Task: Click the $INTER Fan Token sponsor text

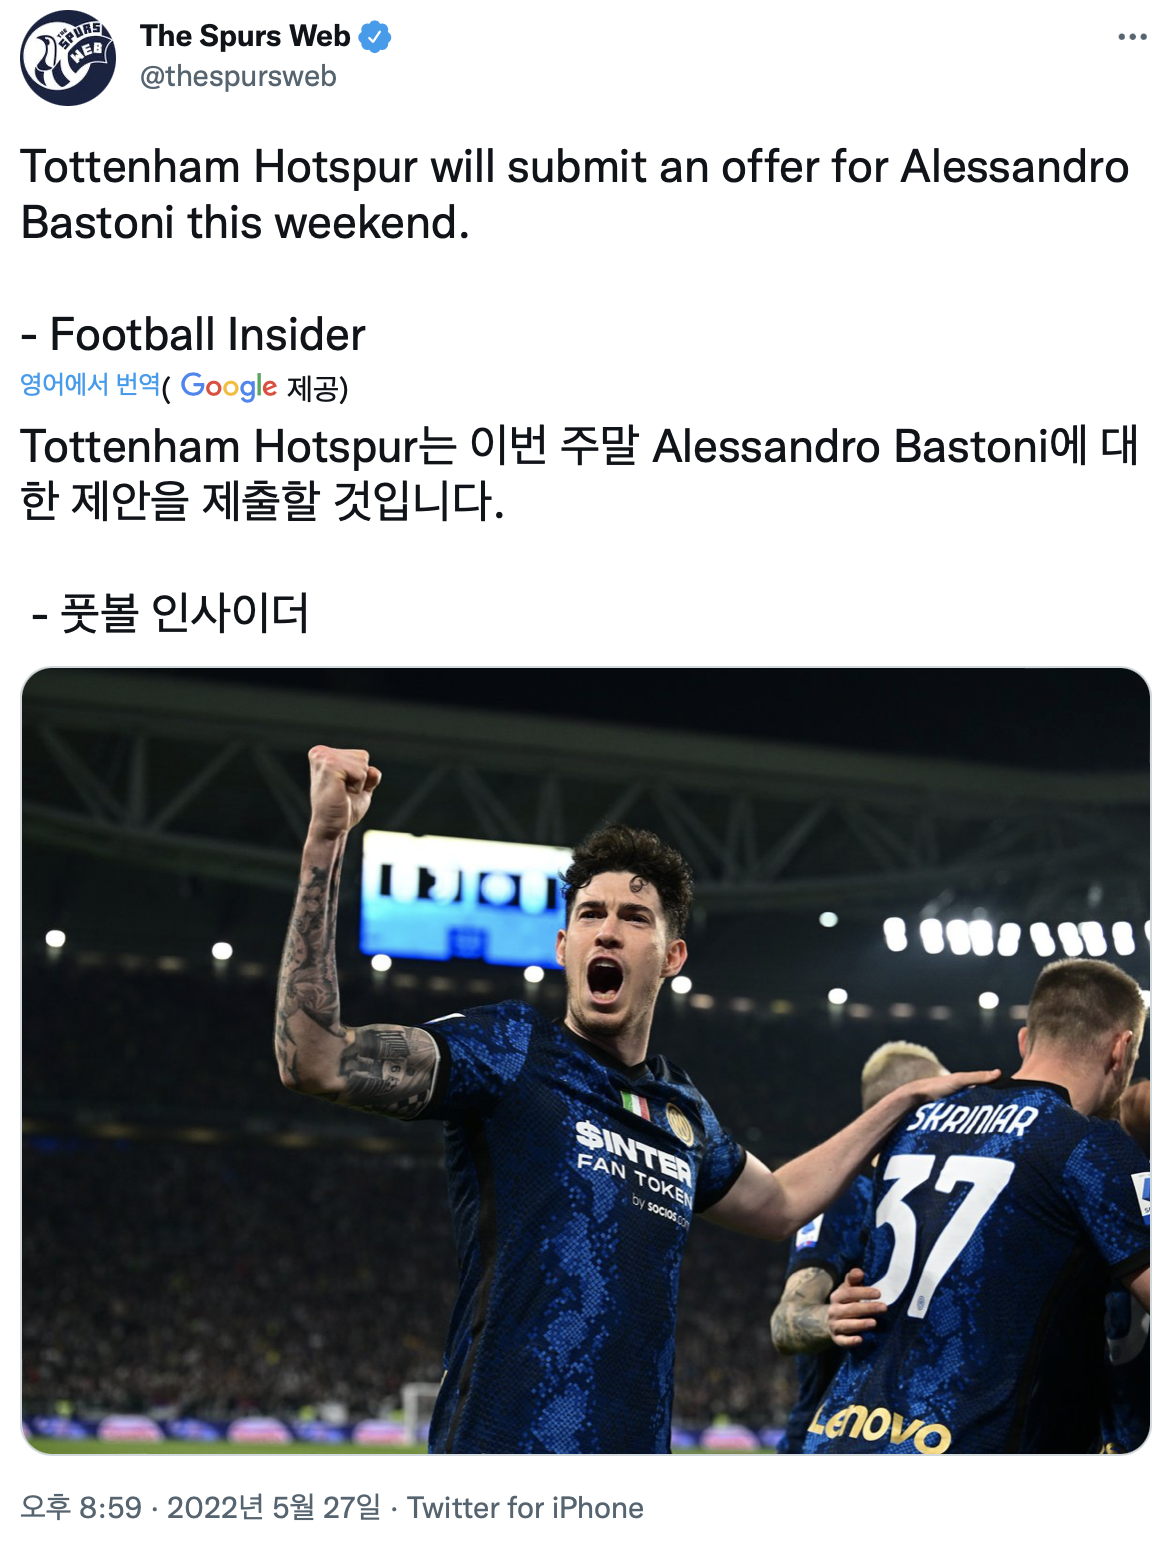Action: click(634, 1174)
